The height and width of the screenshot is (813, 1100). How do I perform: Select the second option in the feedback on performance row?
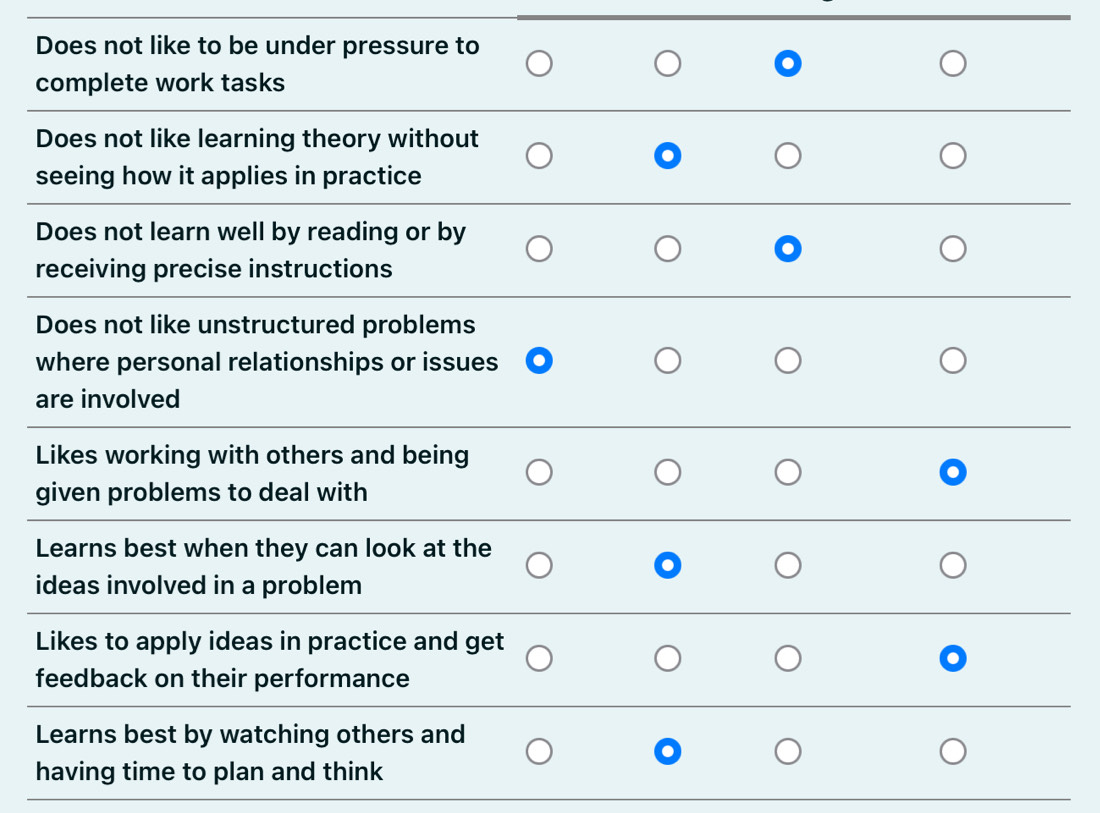[668, 658]
